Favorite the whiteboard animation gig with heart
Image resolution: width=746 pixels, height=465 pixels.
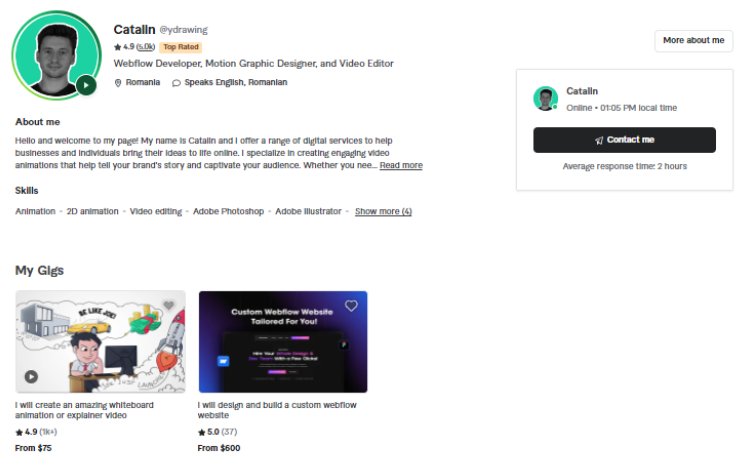[x=168, y=305]
